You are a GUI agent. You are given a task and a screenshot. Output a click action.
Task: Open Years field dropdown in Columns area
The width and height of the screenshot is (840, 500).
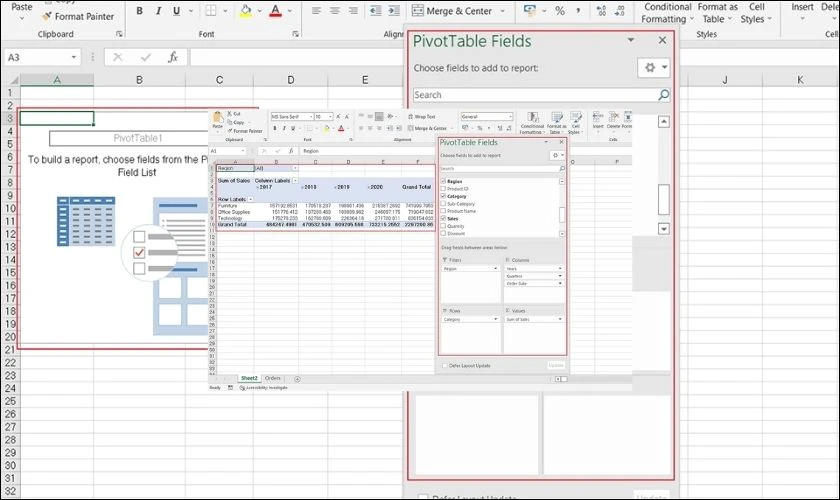560,268
